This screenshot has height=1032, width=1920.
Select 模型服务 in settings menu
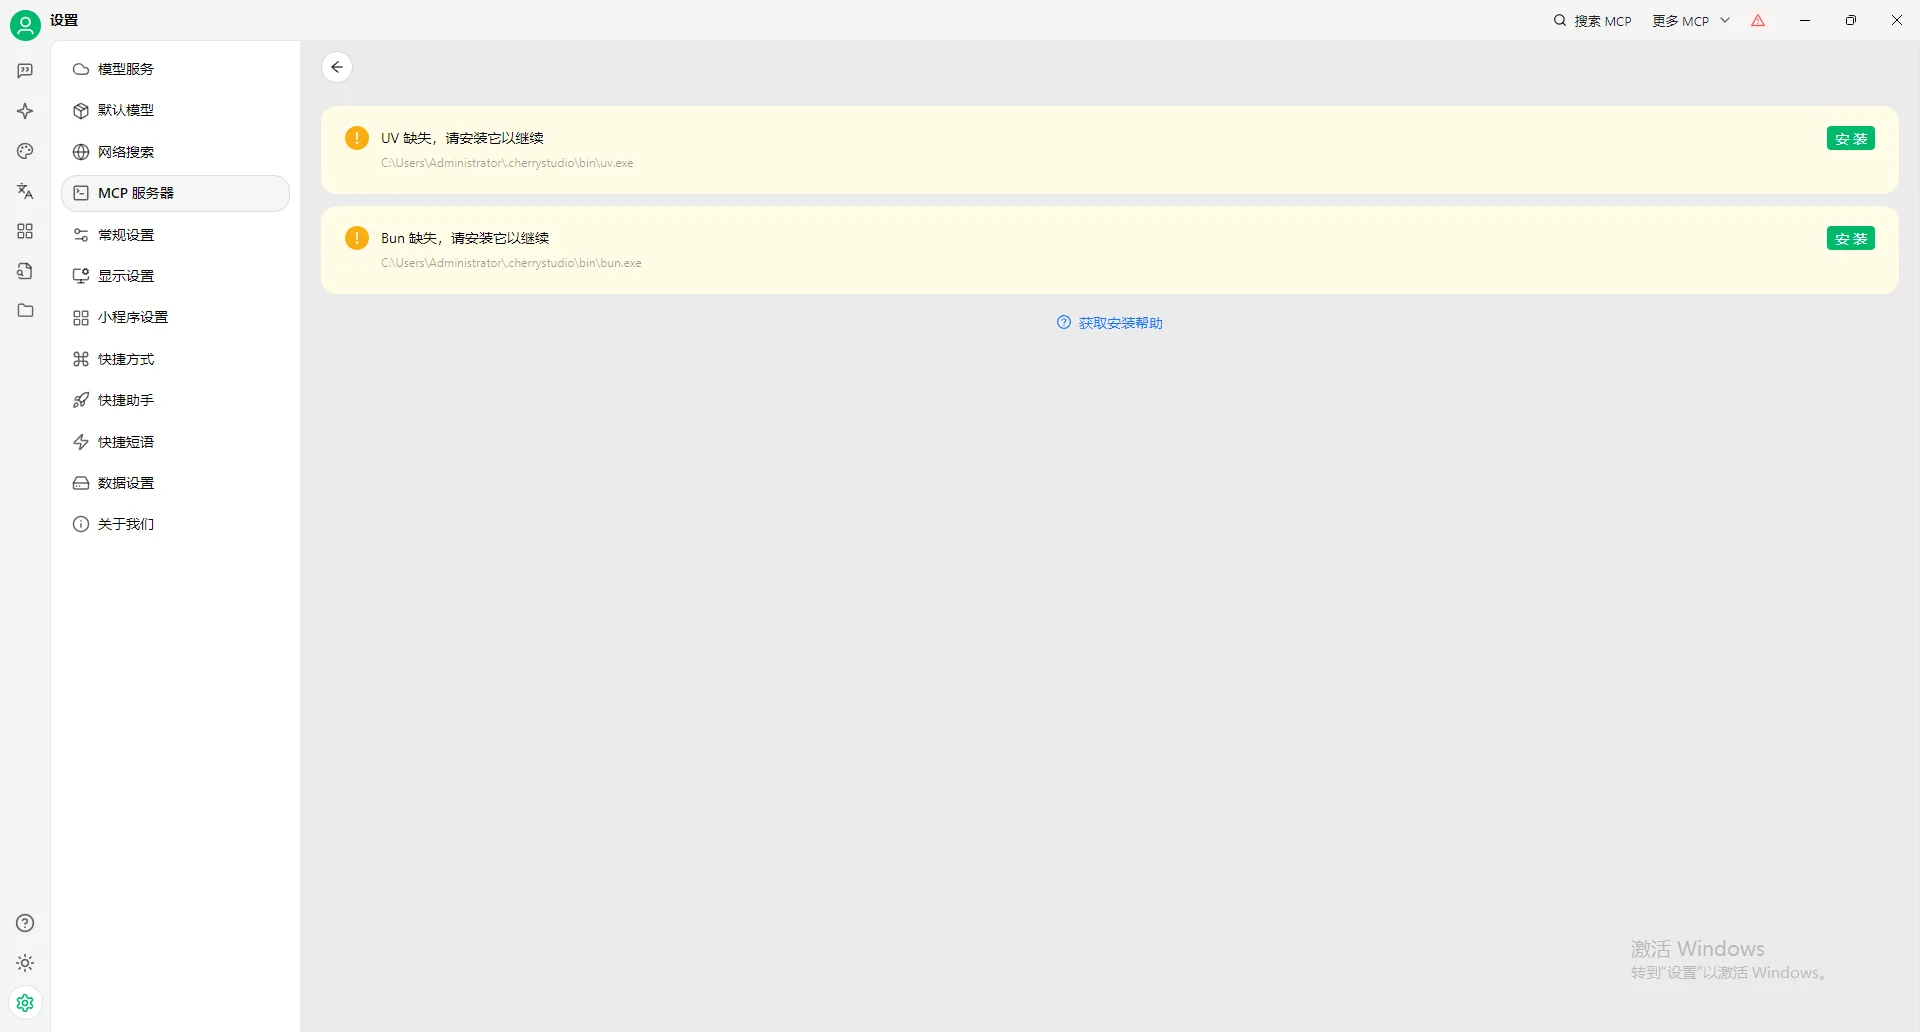126,69
